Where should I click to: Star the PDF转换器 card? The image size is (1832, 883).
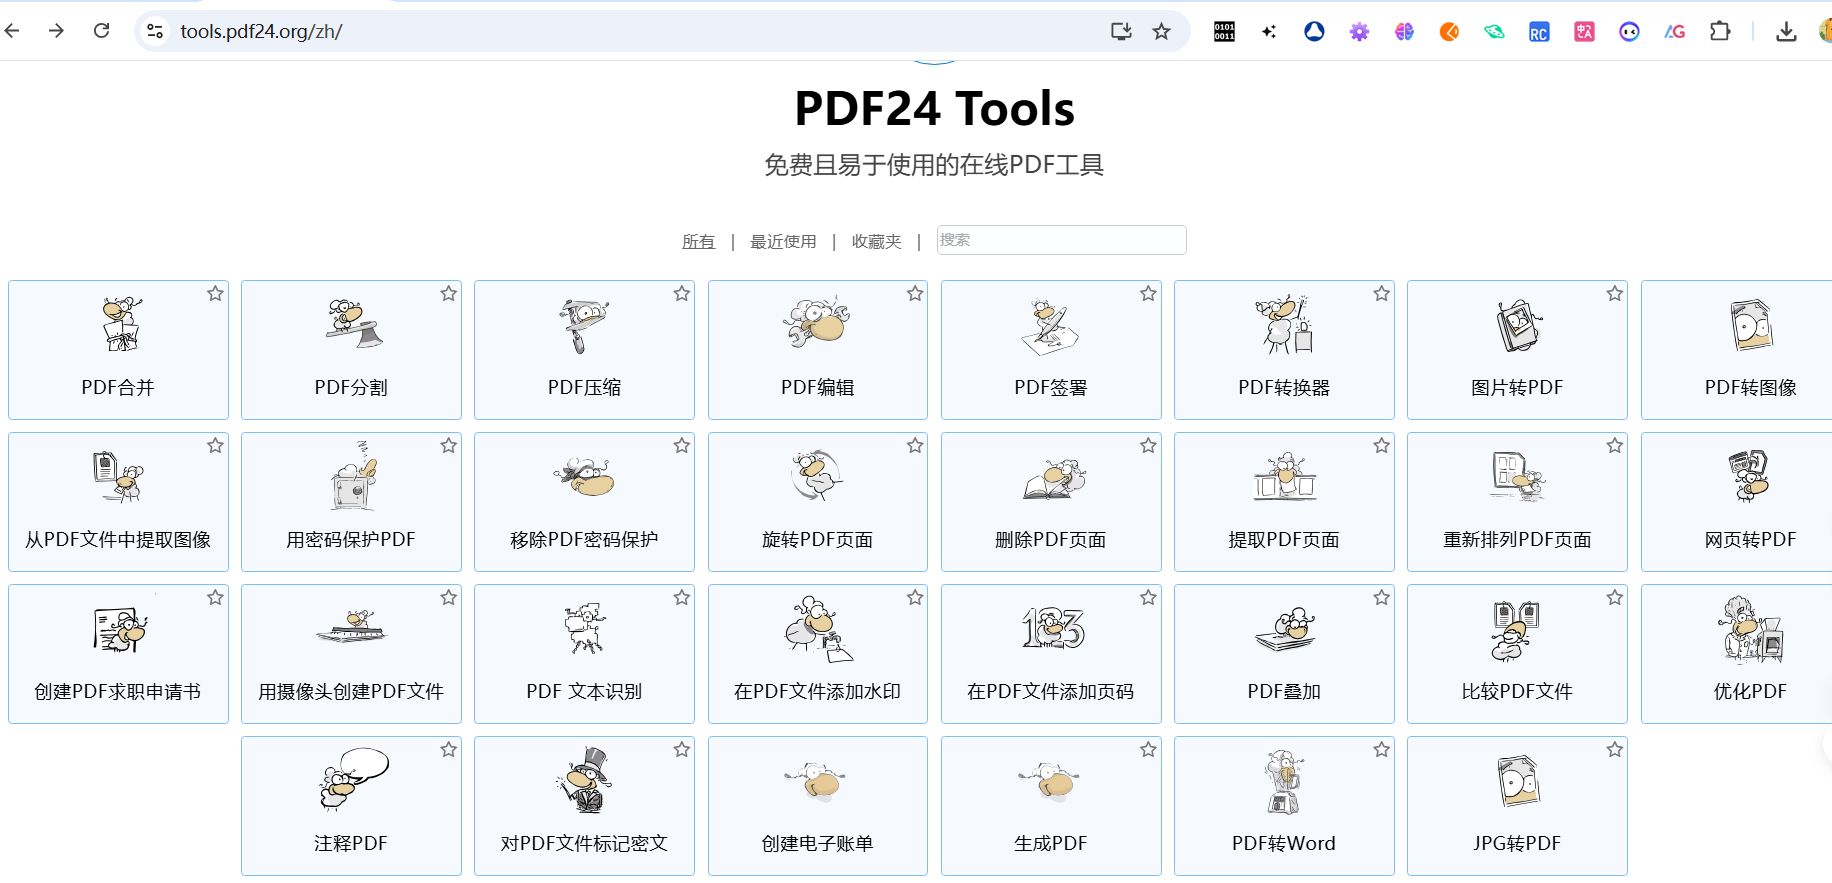pos(1381,294)
